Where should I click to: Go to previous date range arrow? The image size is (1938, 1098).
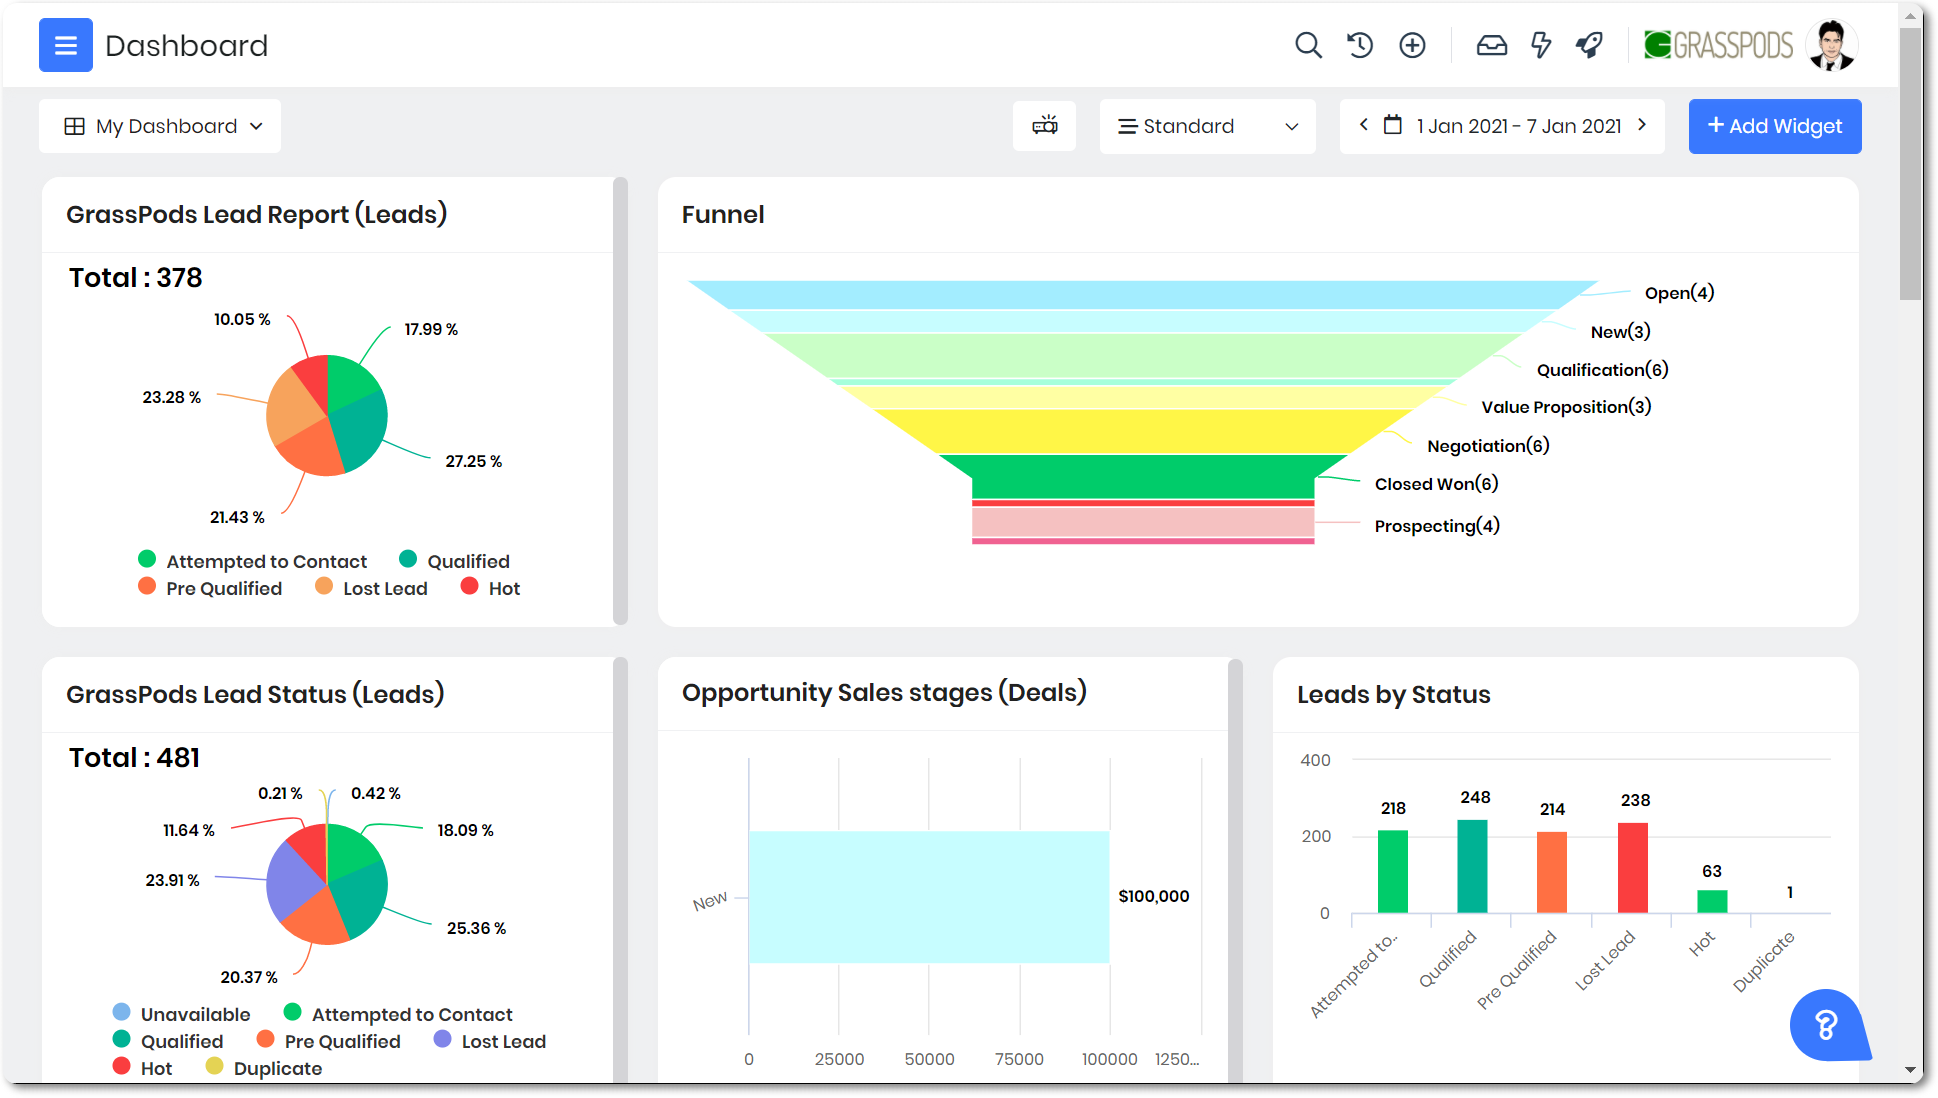tap(1363, 125)
